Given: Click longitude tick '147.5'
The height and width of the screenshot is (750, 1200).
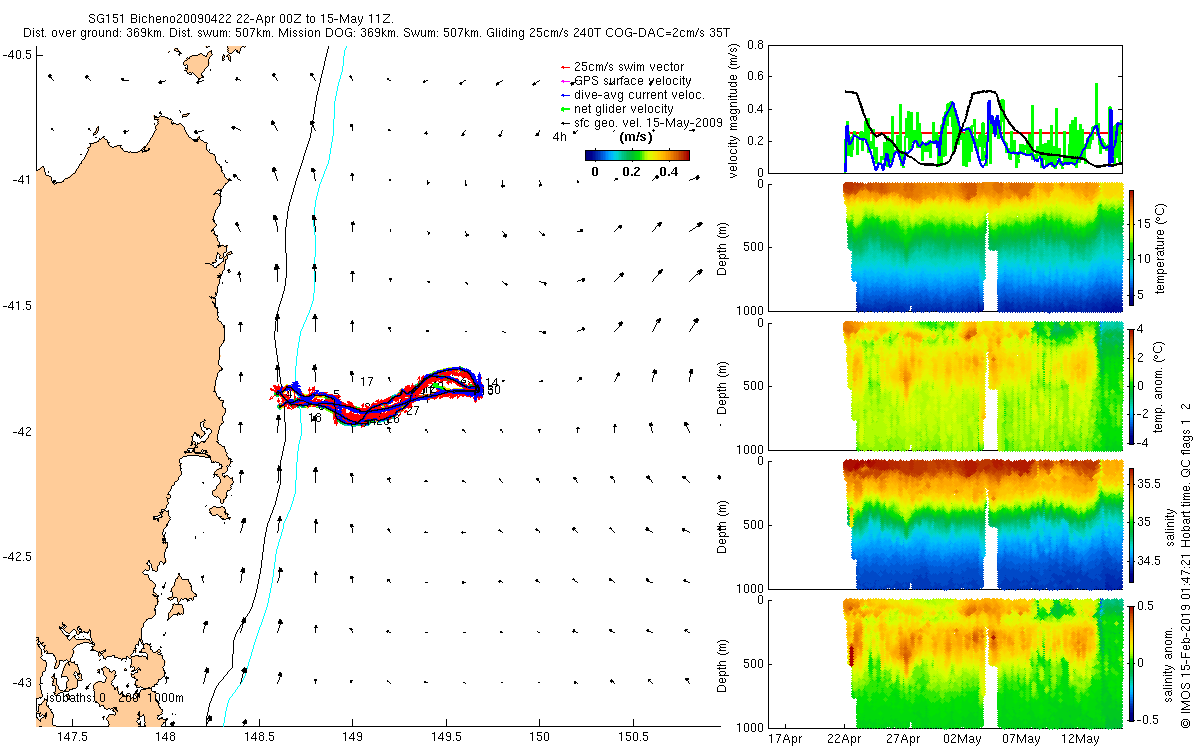Looking at the screenshot, I should click(x=72, y=737).
